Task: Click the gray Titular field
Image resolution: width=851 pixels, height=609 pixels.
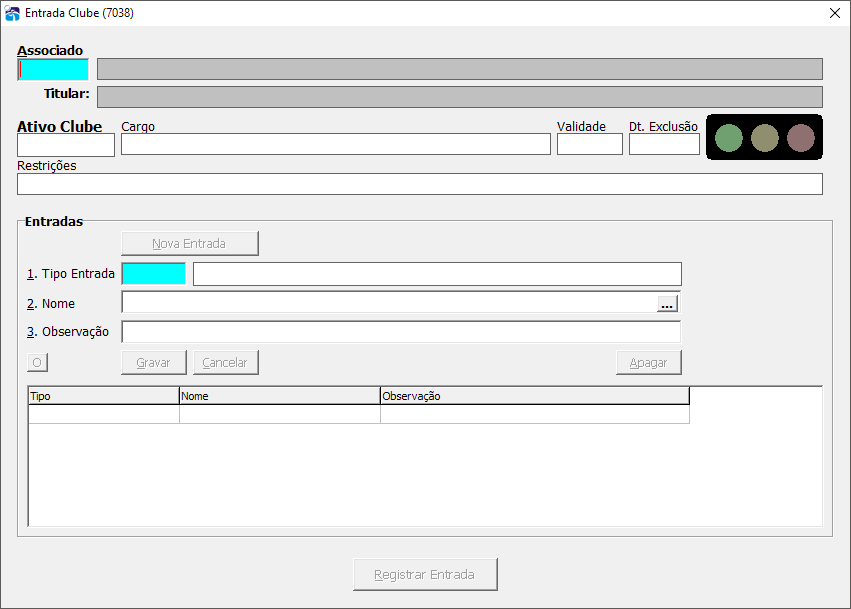Action: point(460,97)
